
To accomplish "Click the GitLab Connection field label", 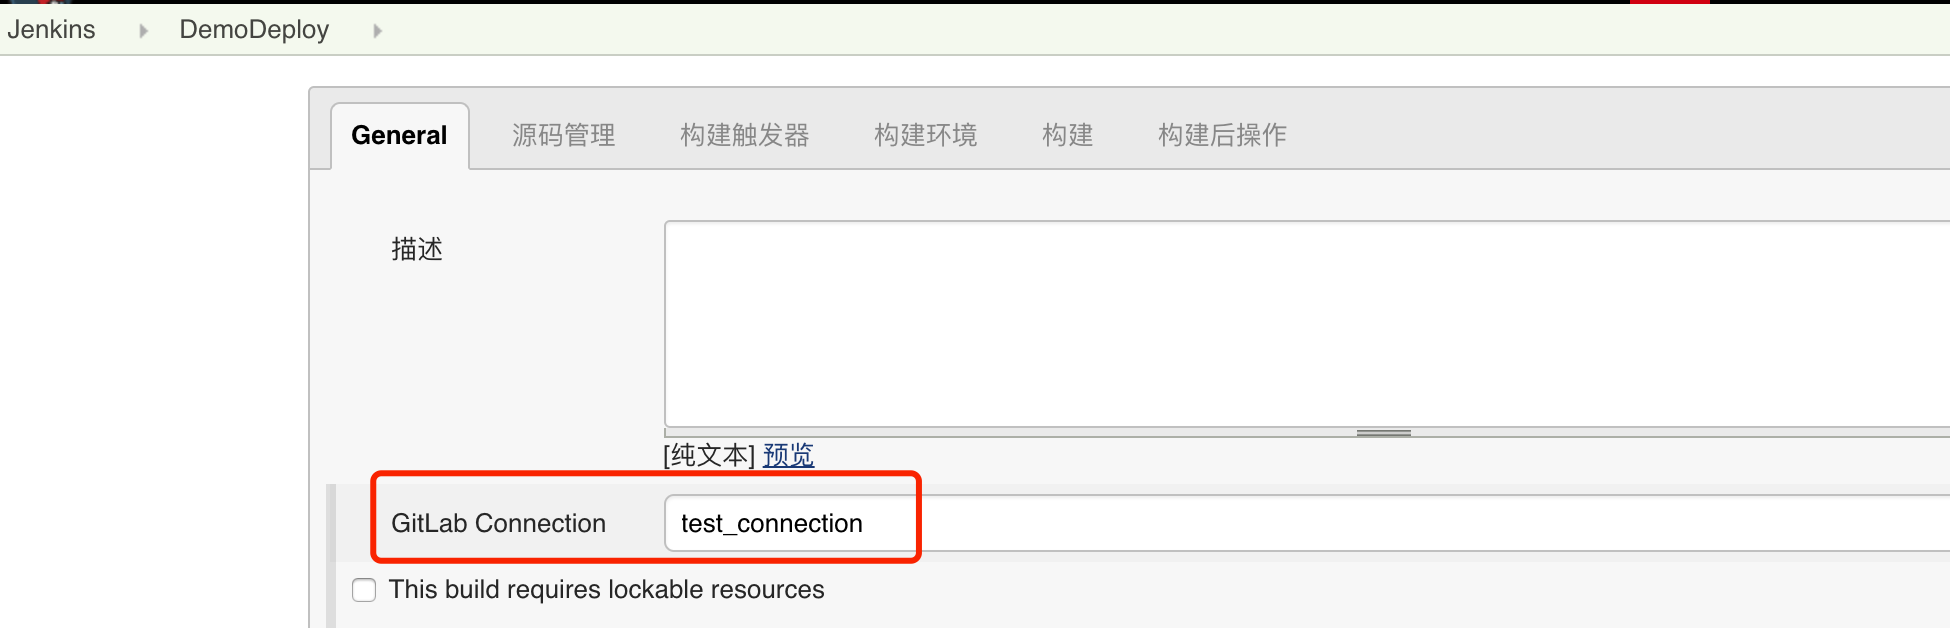I will tap(498, 523).
